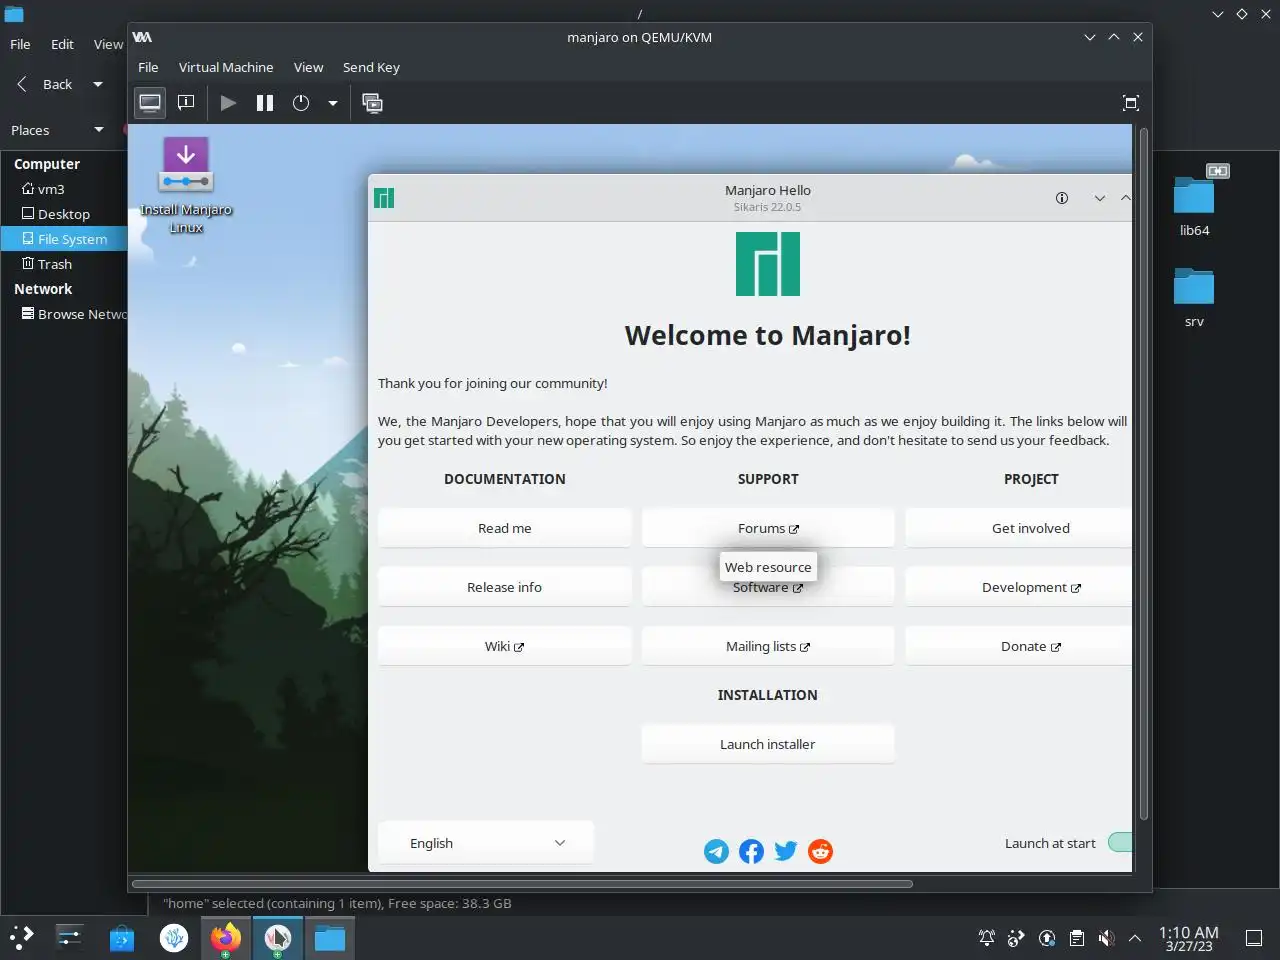Open the Development link

click(x=1019, y=587)
